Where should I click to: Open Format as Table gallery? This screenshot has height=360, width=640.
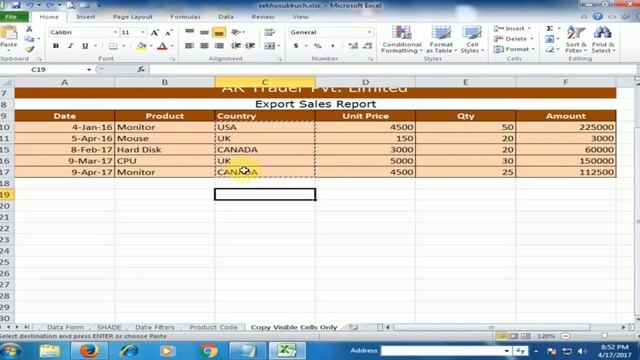tap(441, 40)
